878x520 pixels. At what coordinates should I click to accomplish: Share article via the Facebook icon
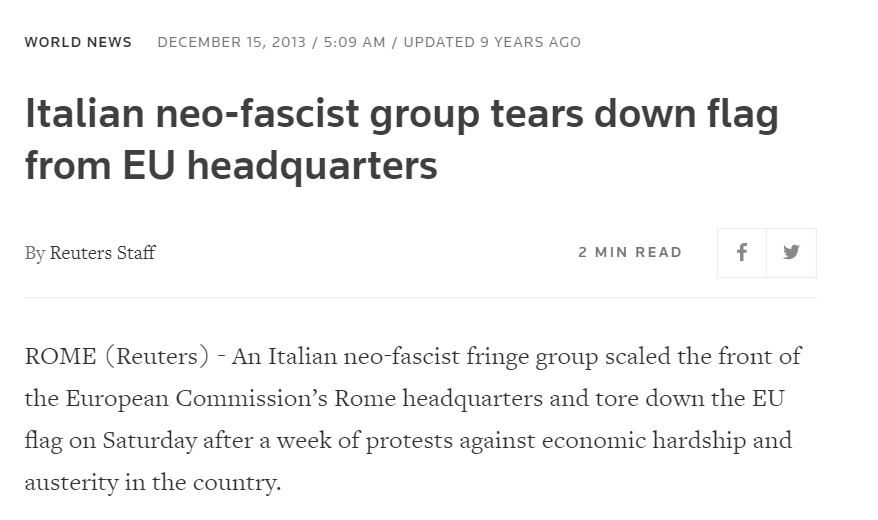click(742, 252)
